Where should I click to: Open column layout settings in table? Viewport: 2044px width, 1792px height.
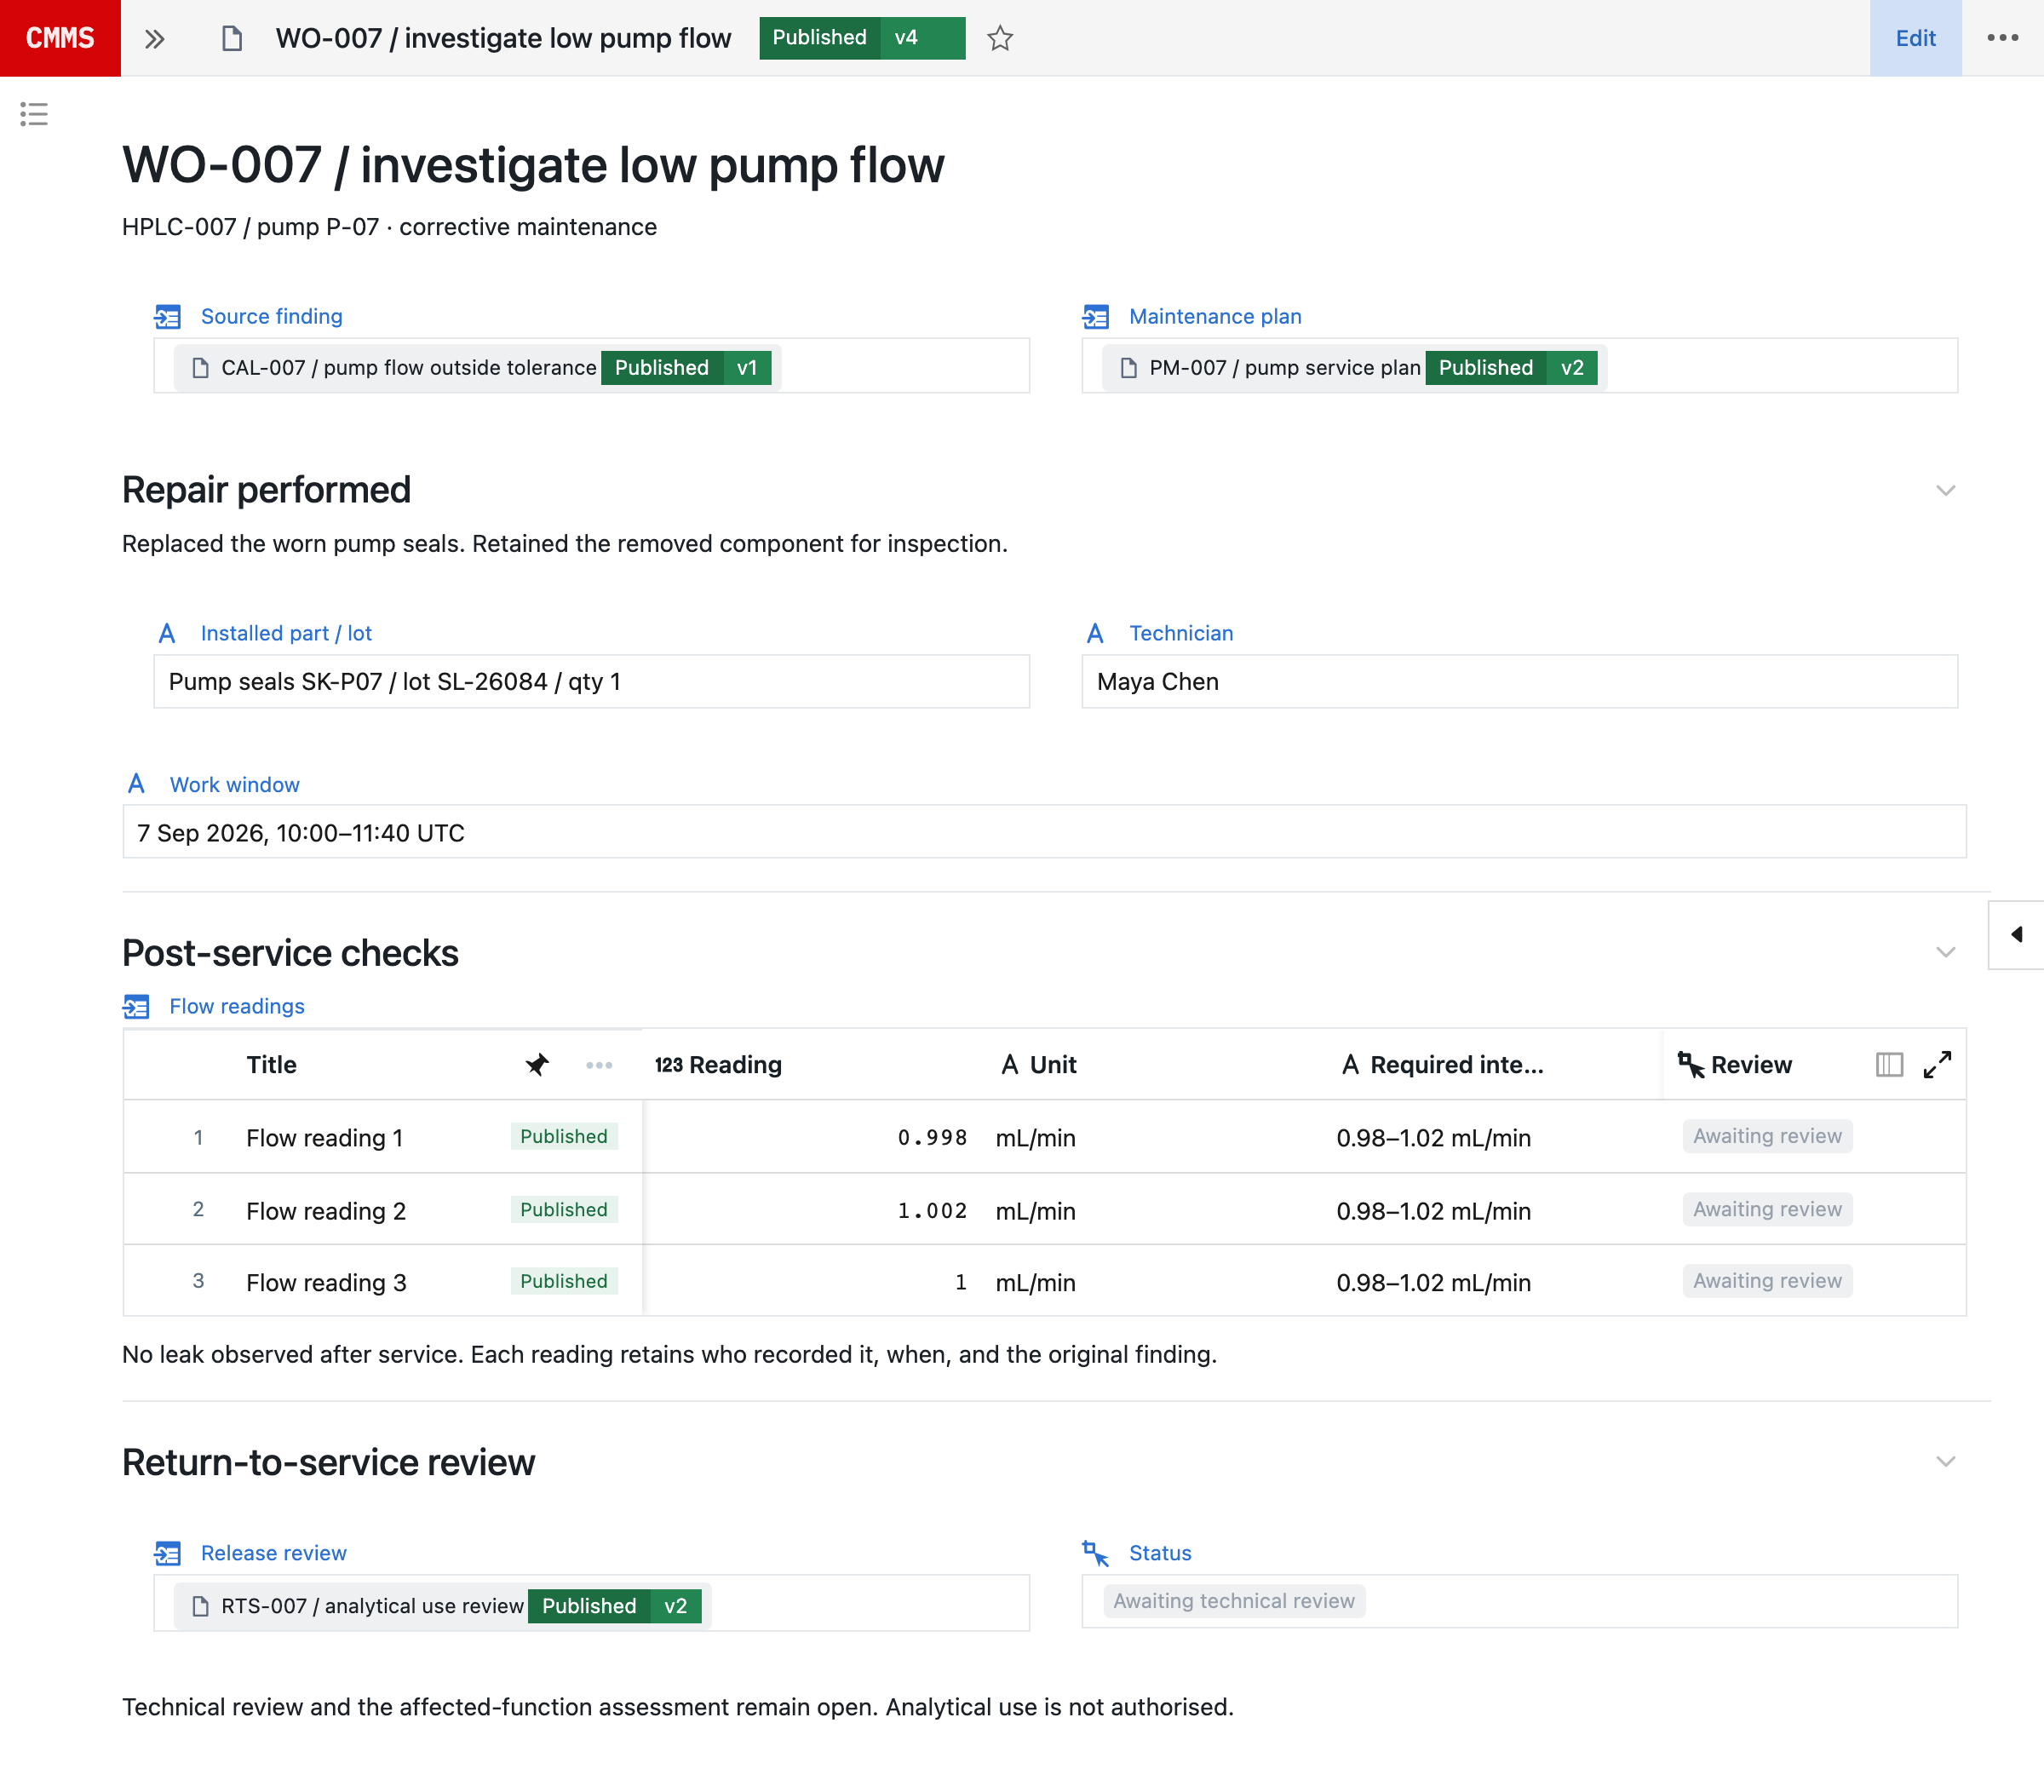point(1889,1064)
